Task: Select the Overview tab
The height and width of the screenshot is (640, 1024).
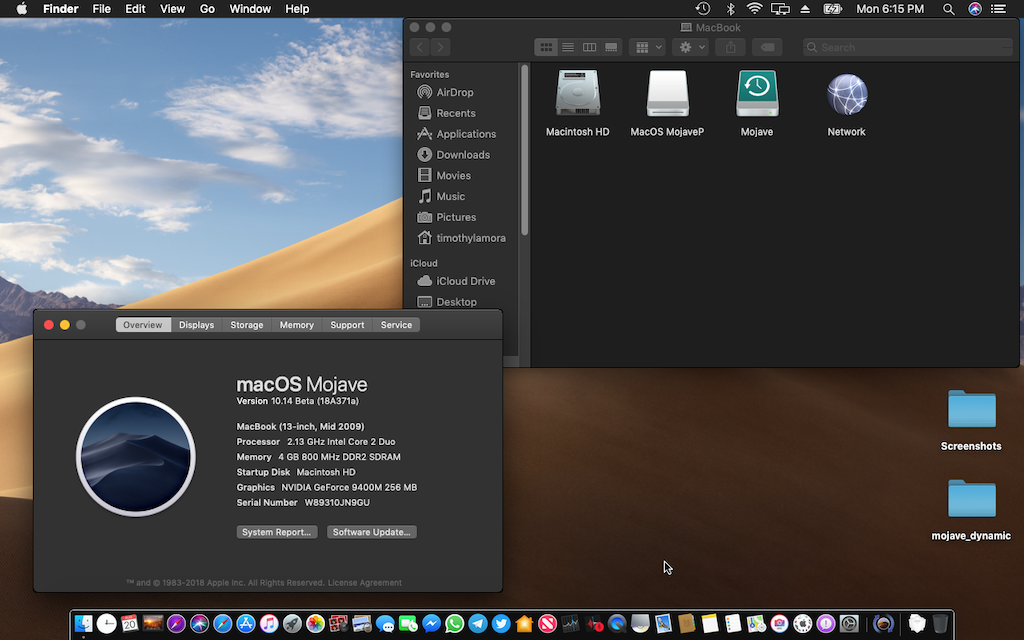Action: (x=143, y=325)
